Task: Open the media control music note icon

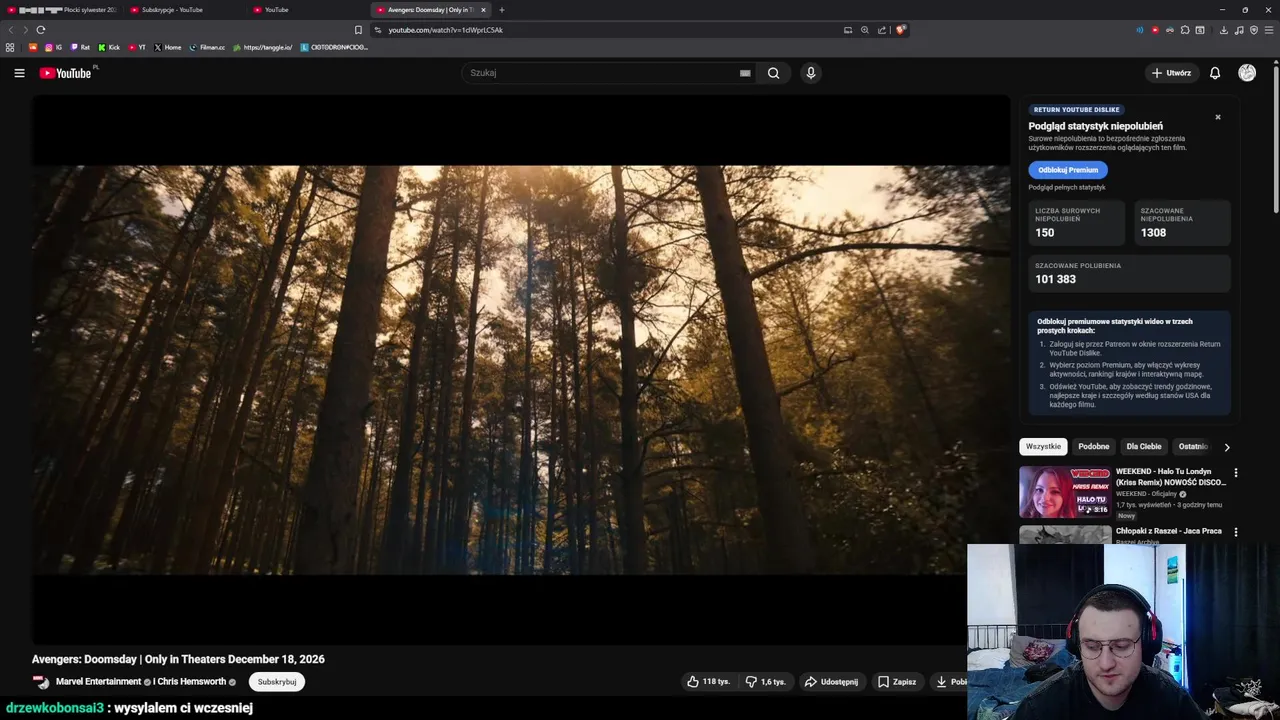Action: 1239,30
